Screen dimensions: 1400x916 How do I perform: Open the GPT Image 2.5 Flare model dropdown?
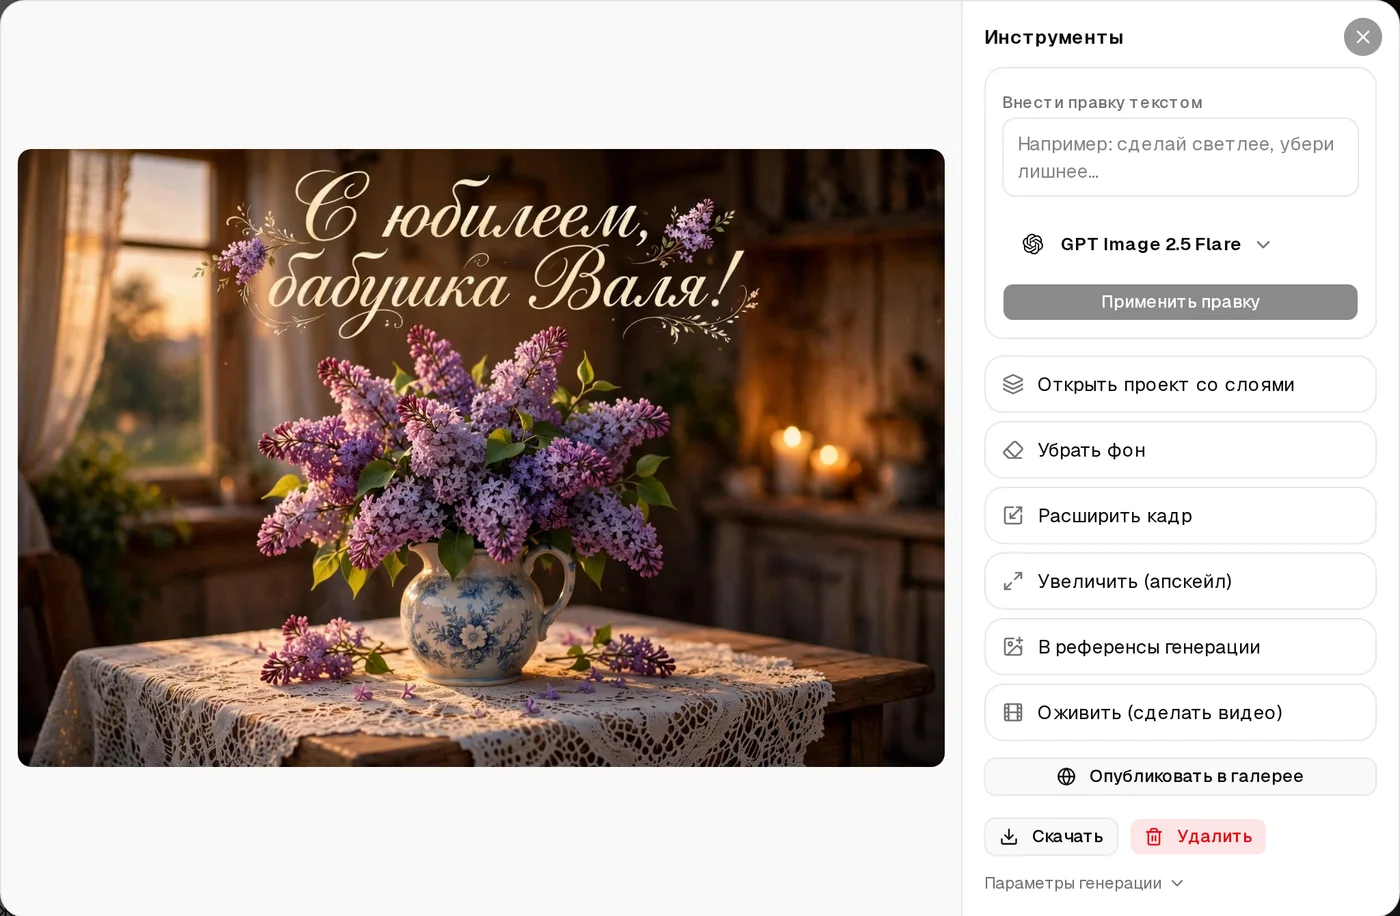pyautogui.click(x=1146, y=244)
